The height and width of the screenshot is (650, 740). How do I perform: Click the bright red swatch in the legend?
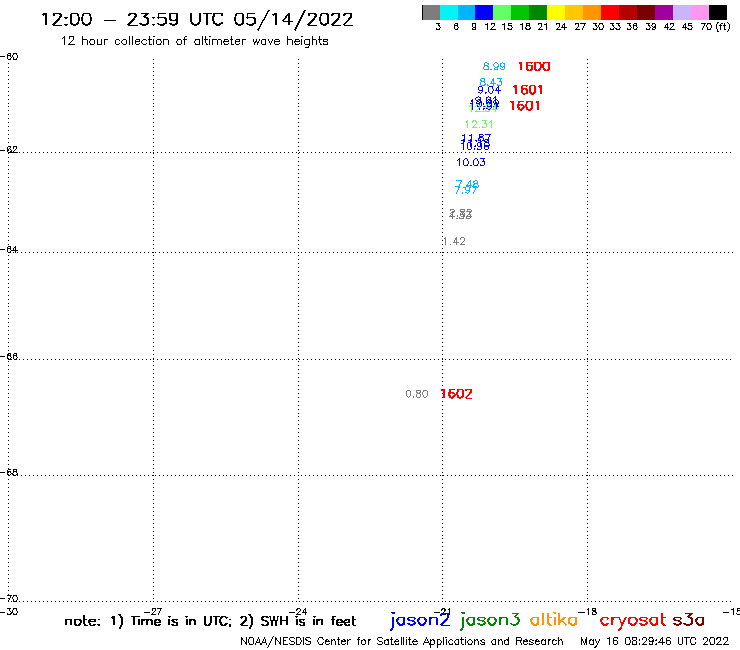click(610, 12)
